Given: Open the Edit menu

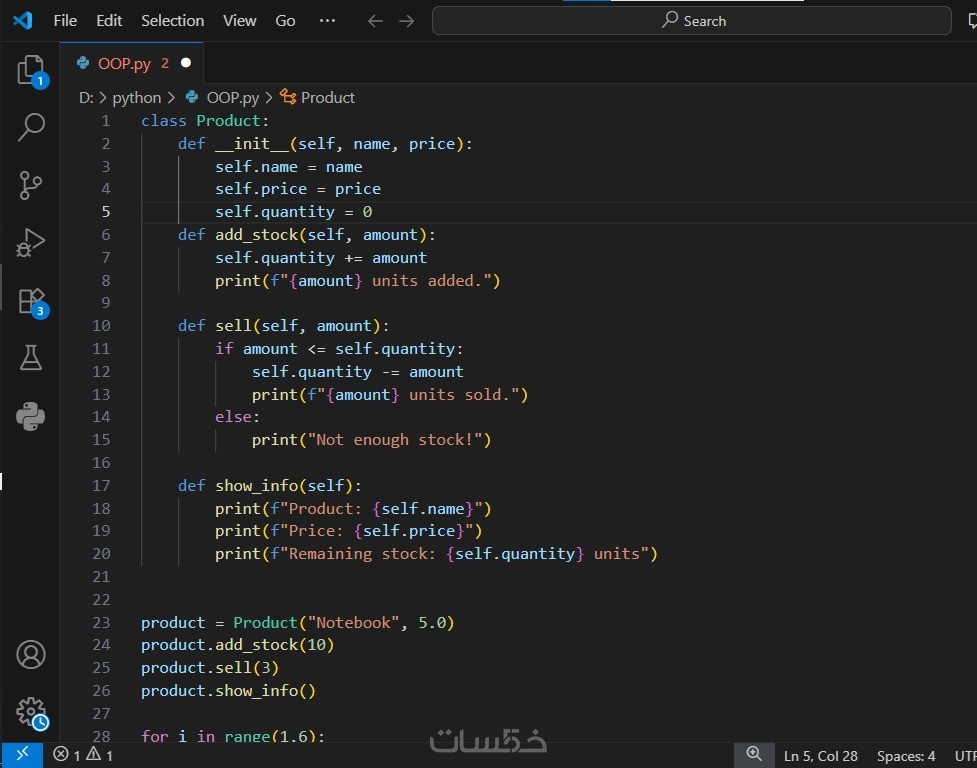Looking at the screenshot, I should (109, 21).
